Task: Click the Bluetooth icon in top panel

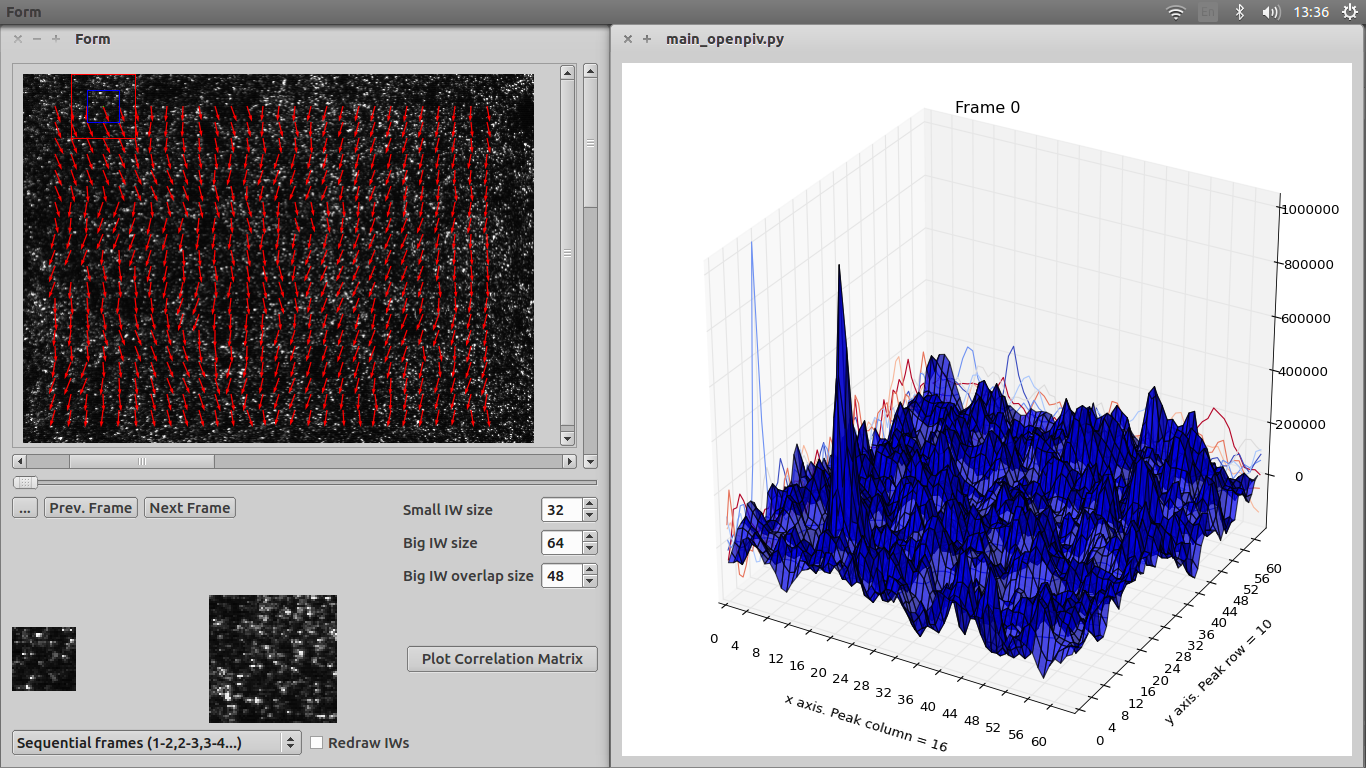Action: pos(1239,12)
